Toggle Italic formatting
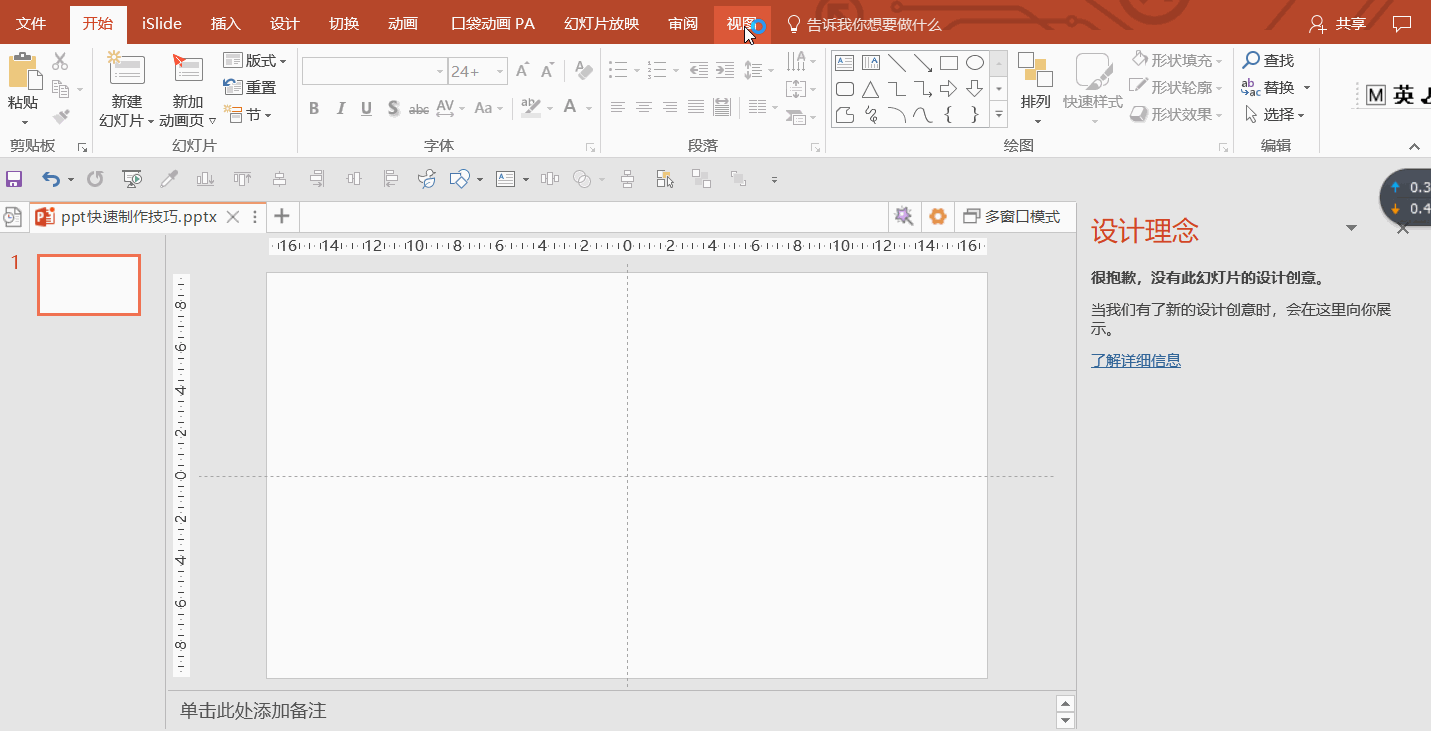This screenshot has width=1431, height=731. (x=340, y=108)
